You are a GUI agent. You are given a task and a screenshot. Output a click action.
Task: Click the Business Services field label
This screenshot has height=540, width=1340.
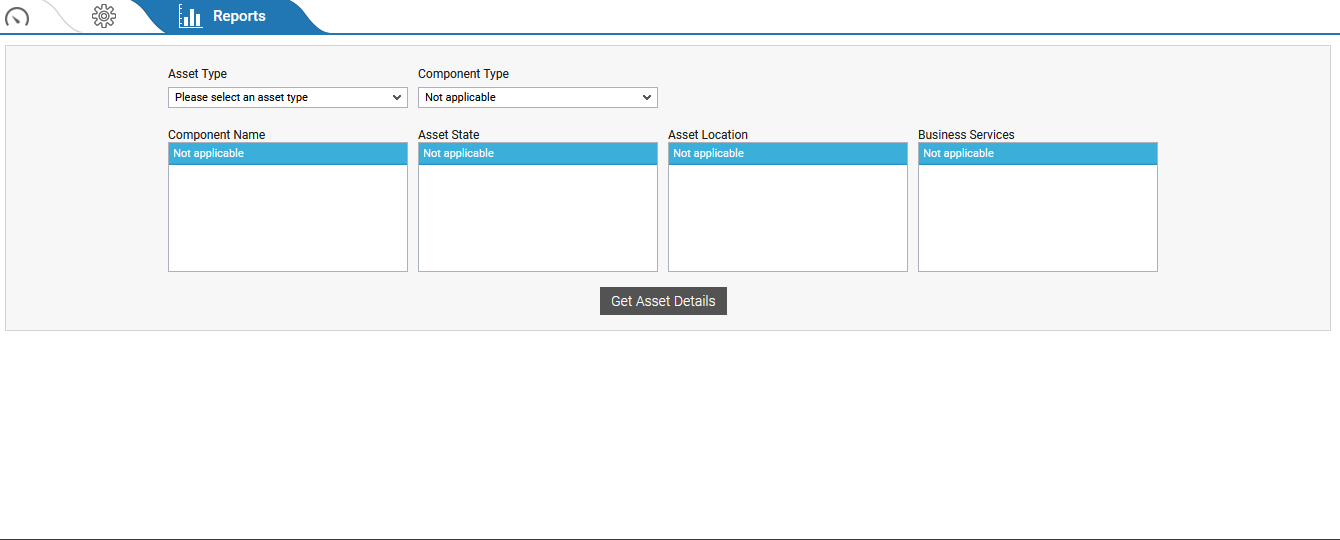click(x=966, y=134)
